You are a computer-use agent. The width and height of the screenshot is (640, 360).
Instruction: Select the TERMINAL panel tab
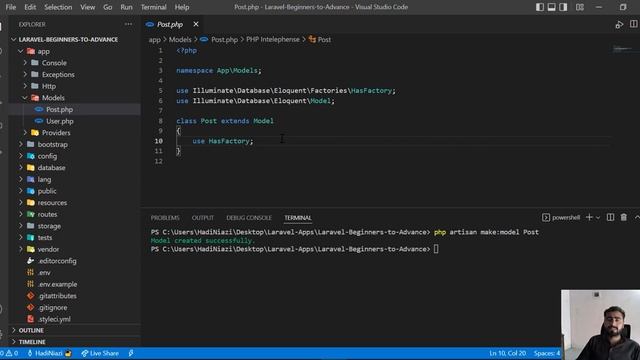(x=298, y=218)
